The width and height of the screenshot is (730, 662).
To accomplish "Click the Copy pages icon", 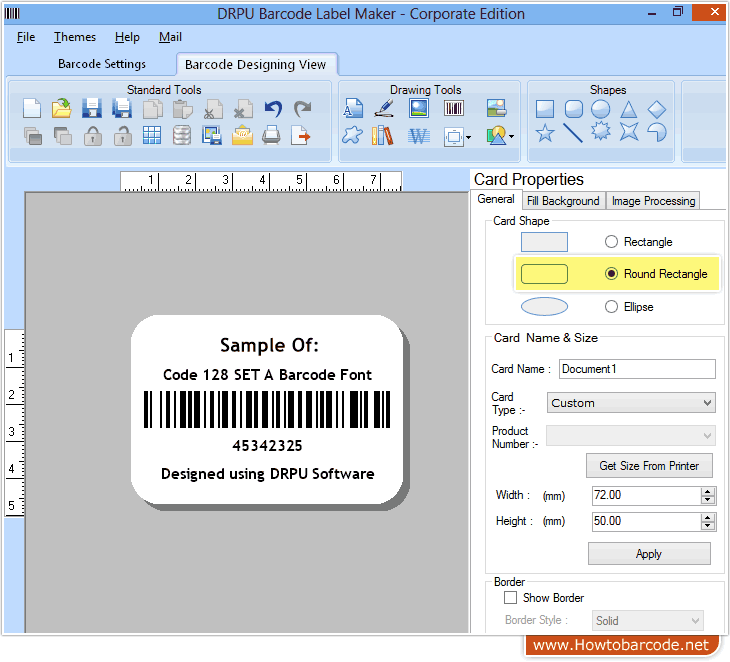I will 152,109.
